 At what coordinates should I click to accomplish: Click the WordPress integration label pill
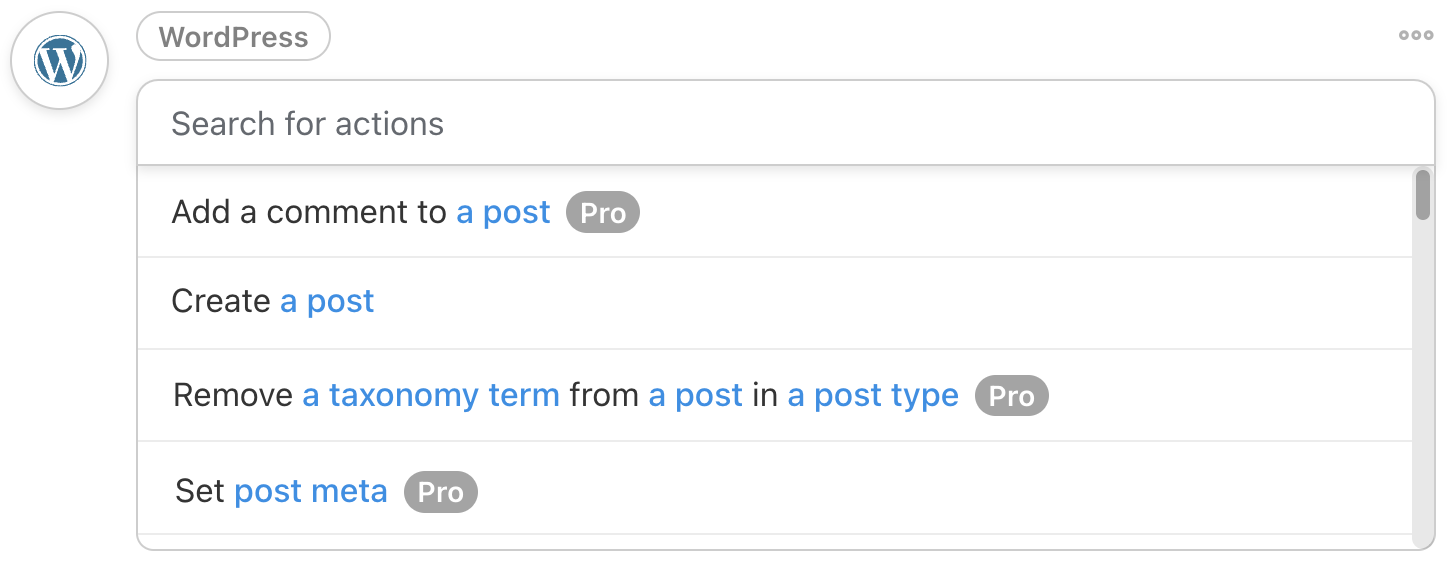click(233, 37)
